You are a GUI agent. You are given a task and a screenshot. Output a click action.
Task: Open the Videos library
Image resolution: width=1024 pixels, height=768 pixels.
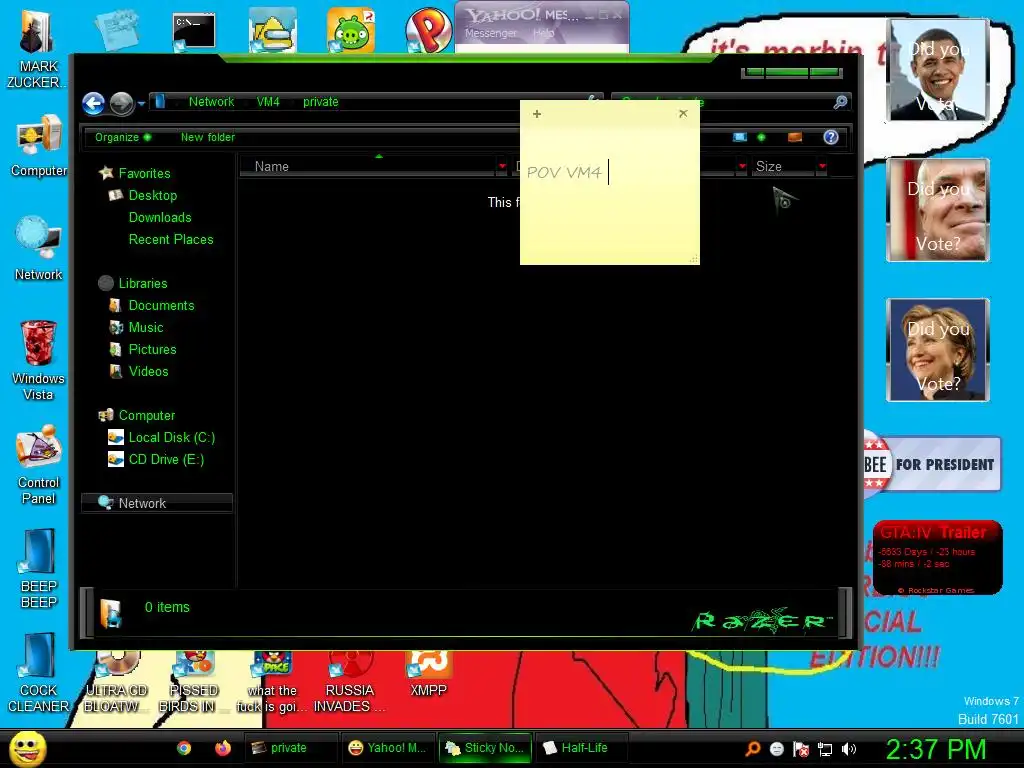point(148,371)
